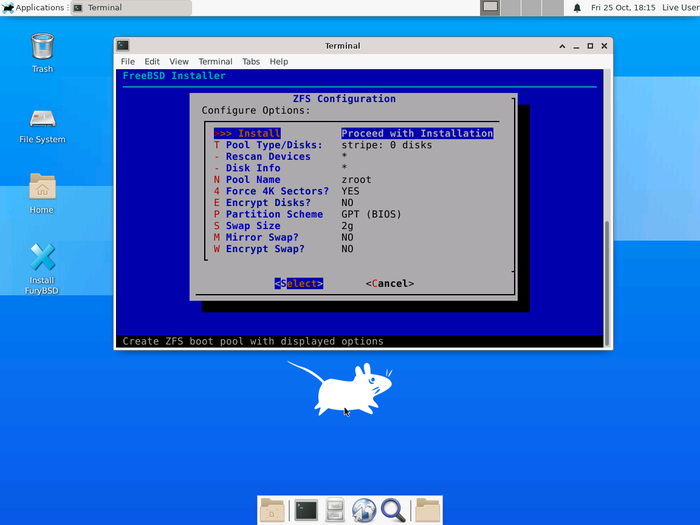700x525 pixels.
Task: Select the 'Rescan Devices' option
Action: point(262,156)
